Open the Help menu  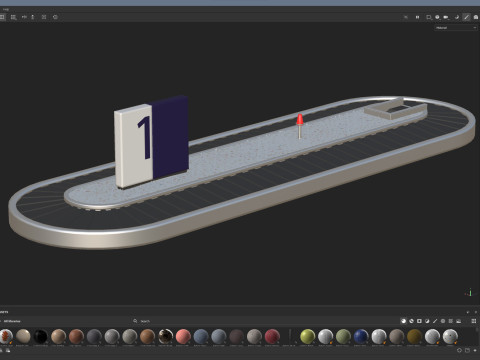[x=6, y=9]
